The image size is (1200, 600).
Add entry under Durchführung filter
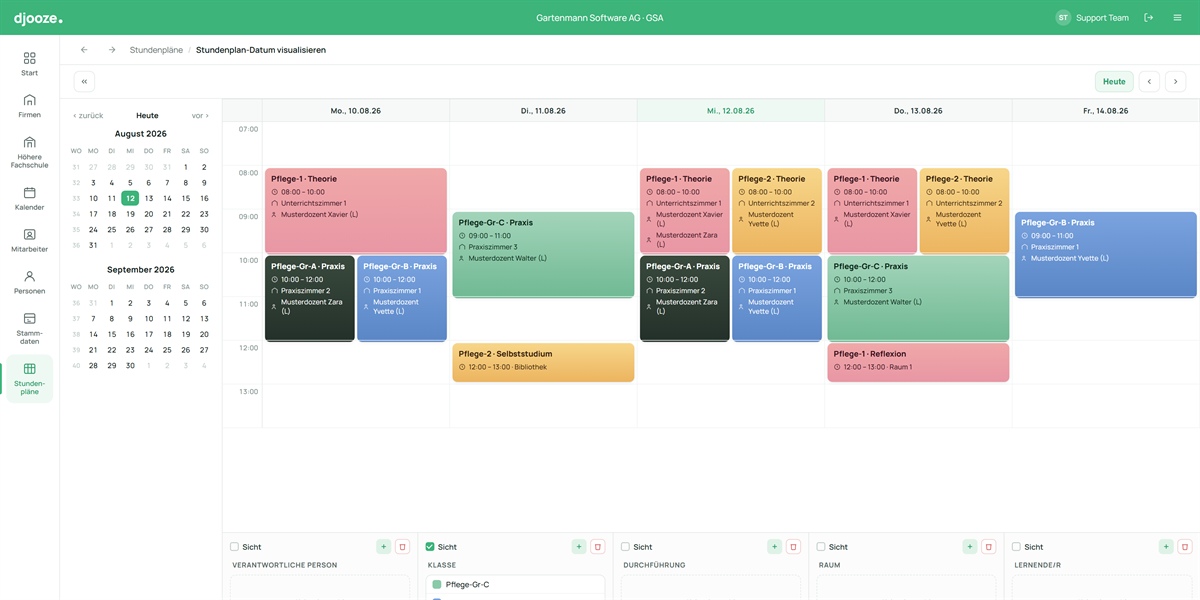click(x=774, y=547)
